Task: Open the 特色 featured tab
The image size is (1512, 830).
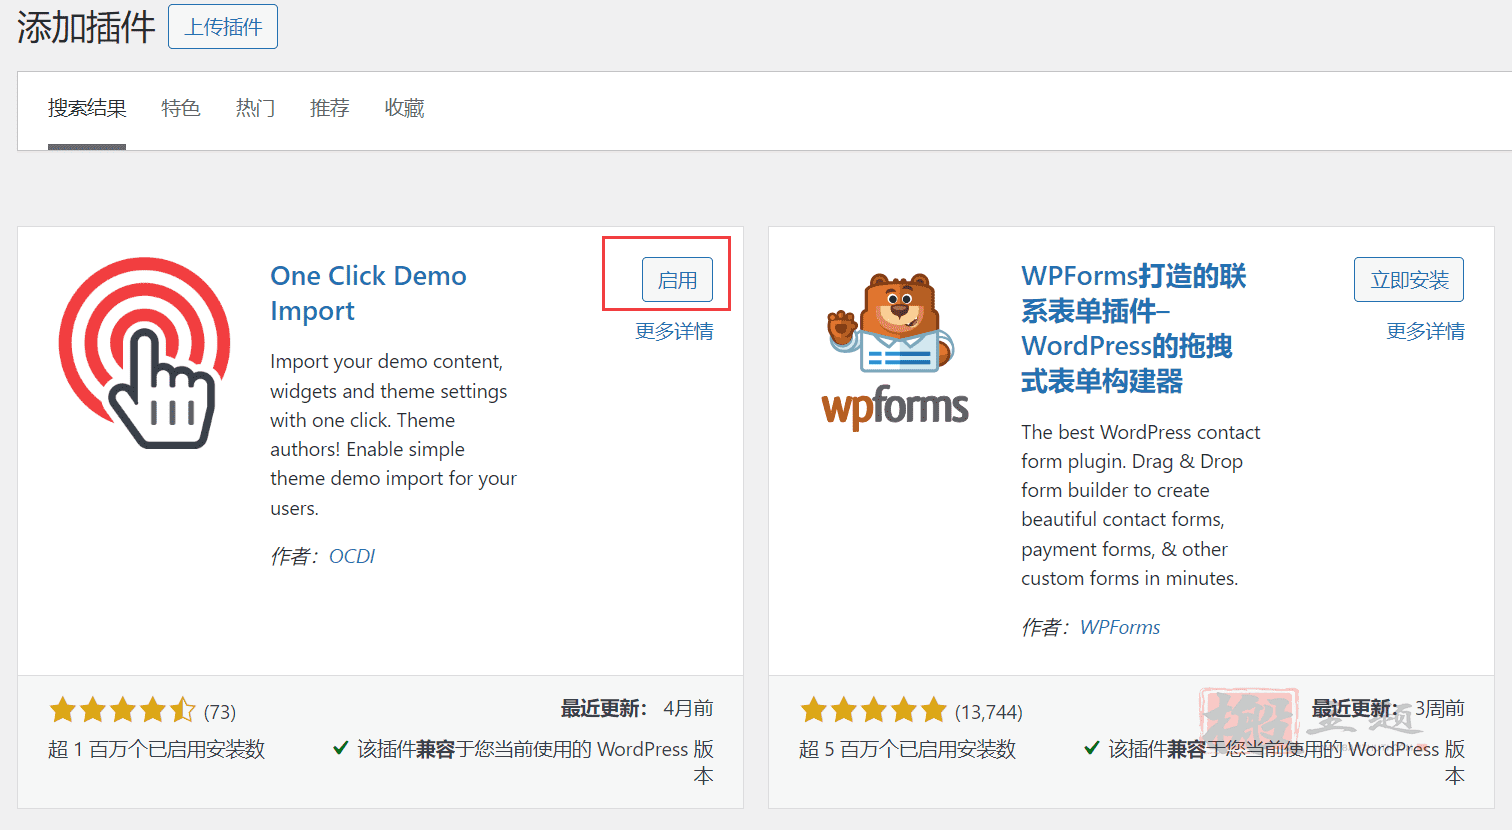Action: [181, 108]
